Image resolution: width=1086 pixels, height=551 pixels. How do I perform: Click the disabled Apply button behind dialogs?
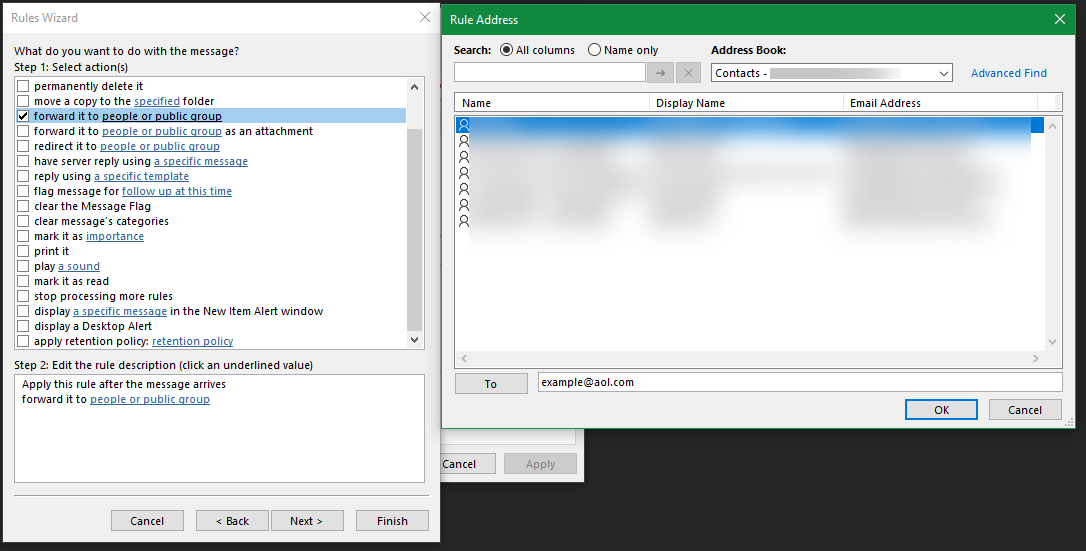pos(540,464)
